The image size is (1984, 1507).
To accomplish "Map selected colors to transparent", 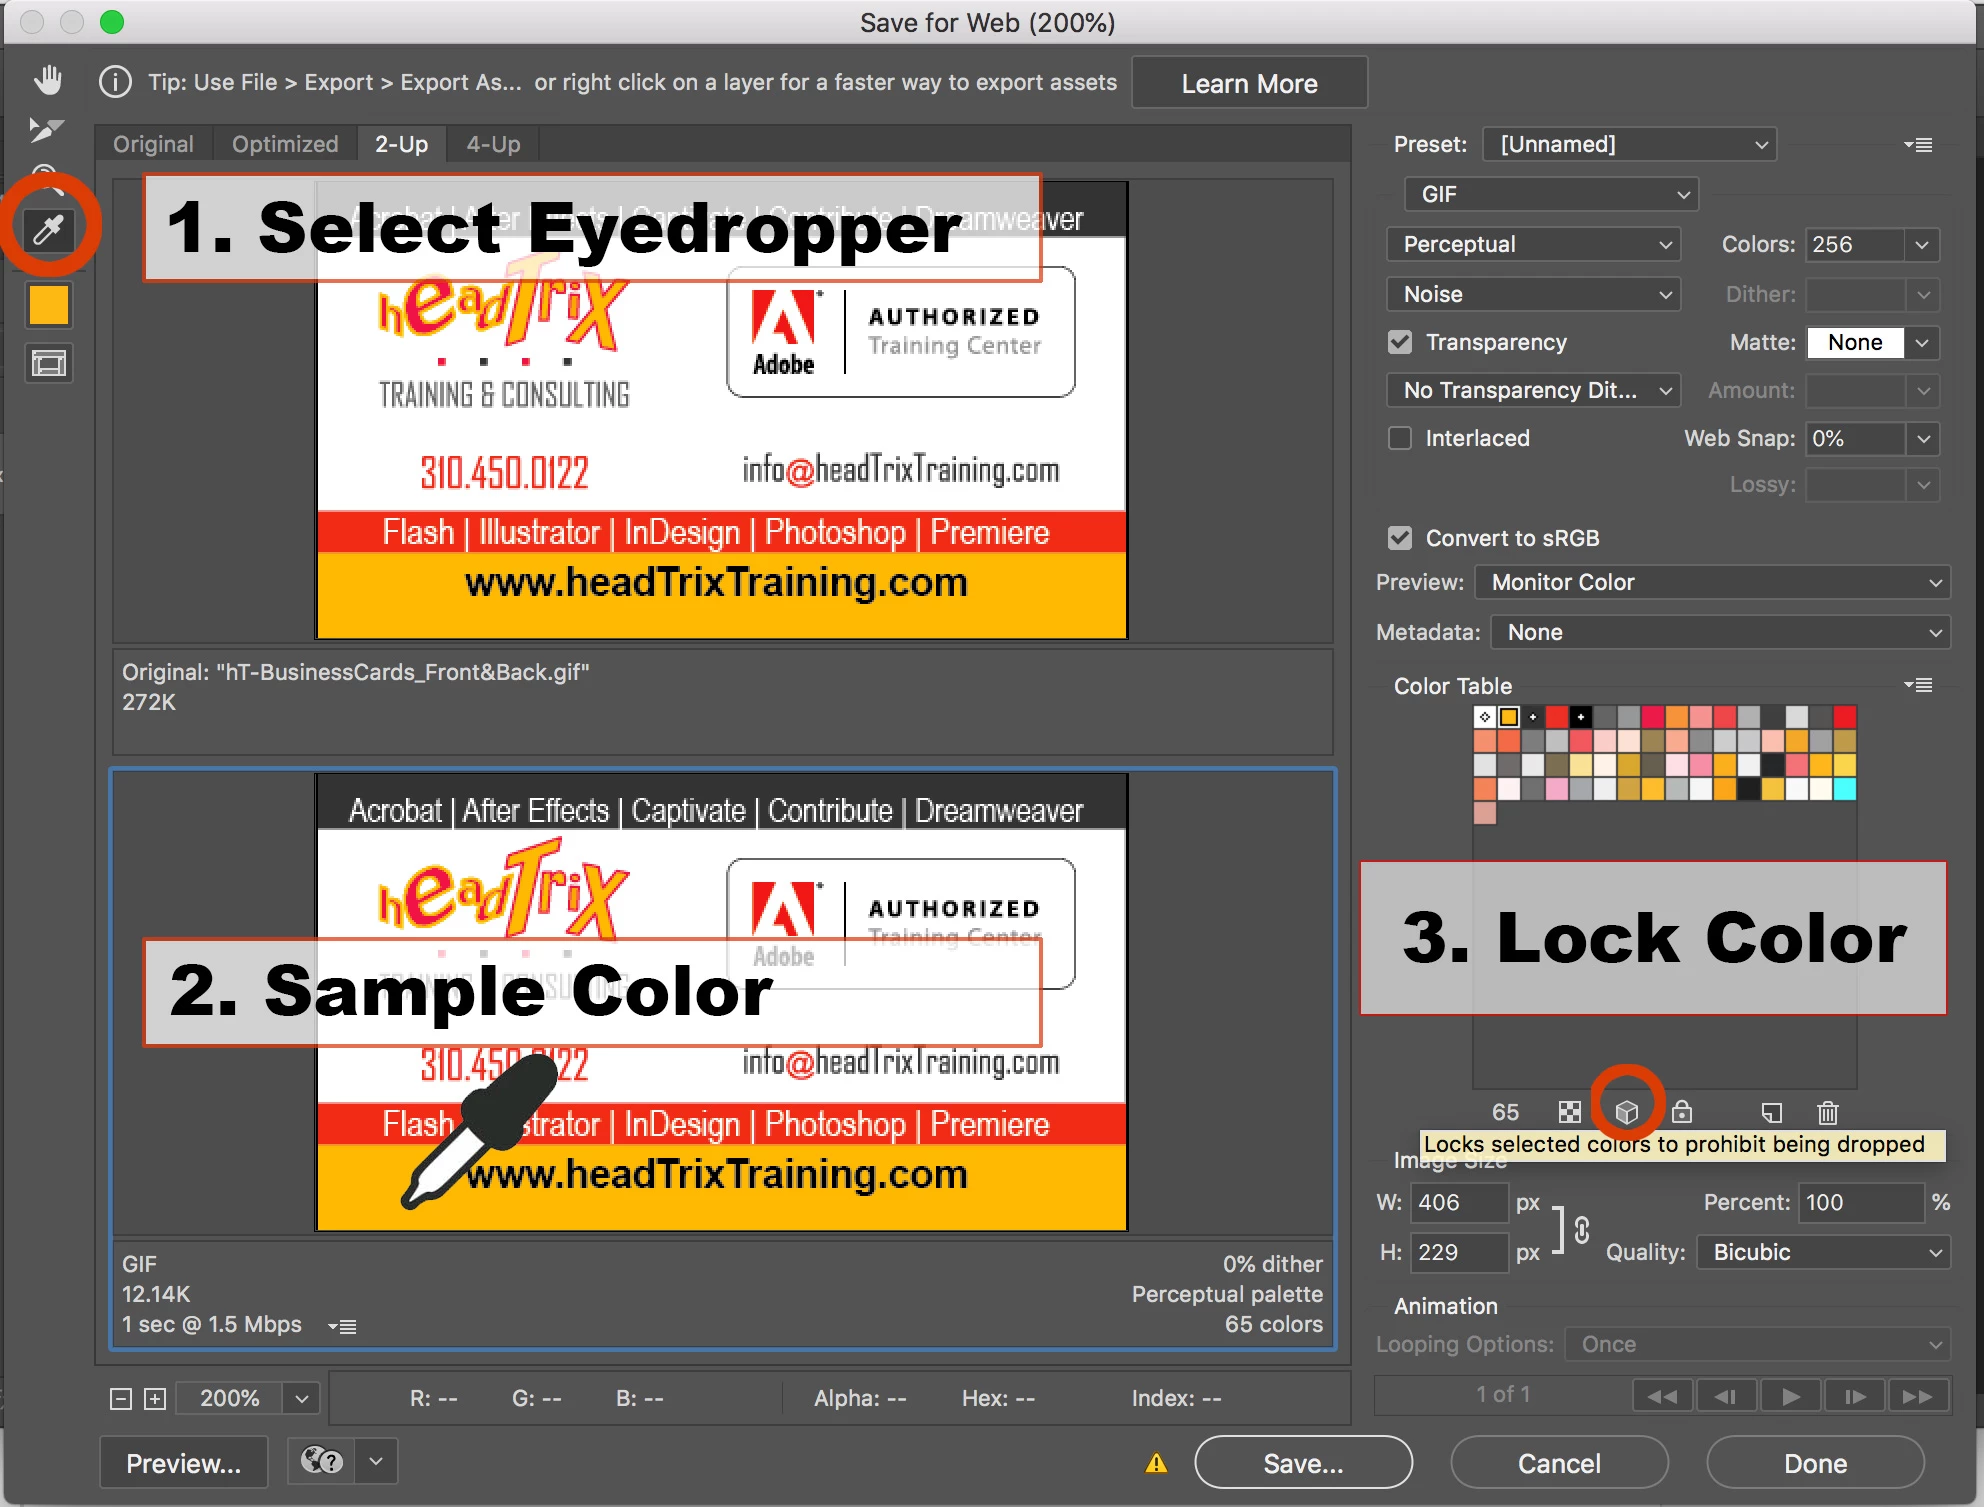I will (1570, 1112).
